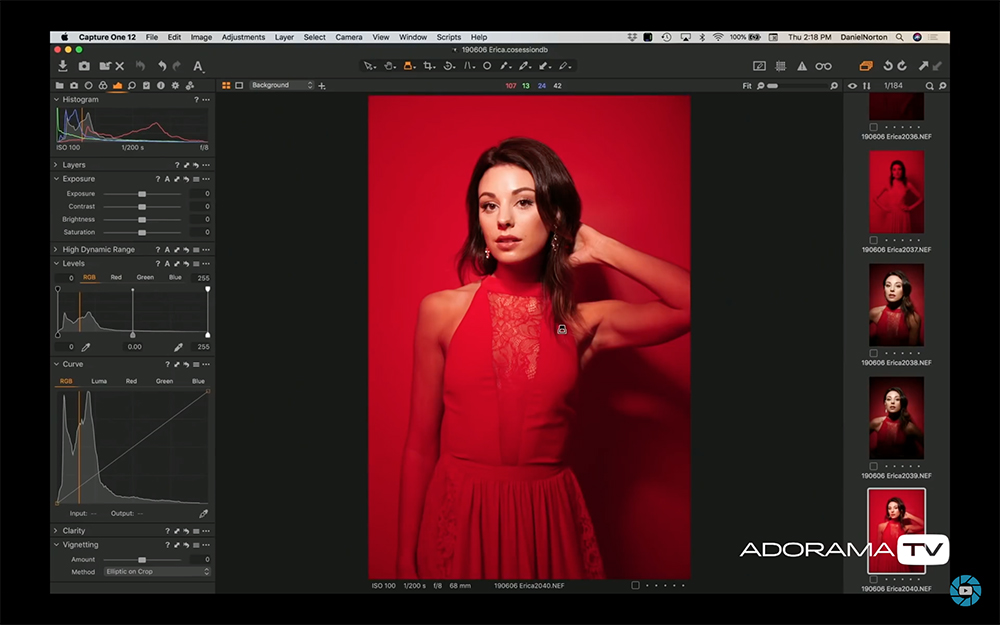Click the Capture camera icon
The width and height of the screenshot is (1000, 625).
pos(85,66)
